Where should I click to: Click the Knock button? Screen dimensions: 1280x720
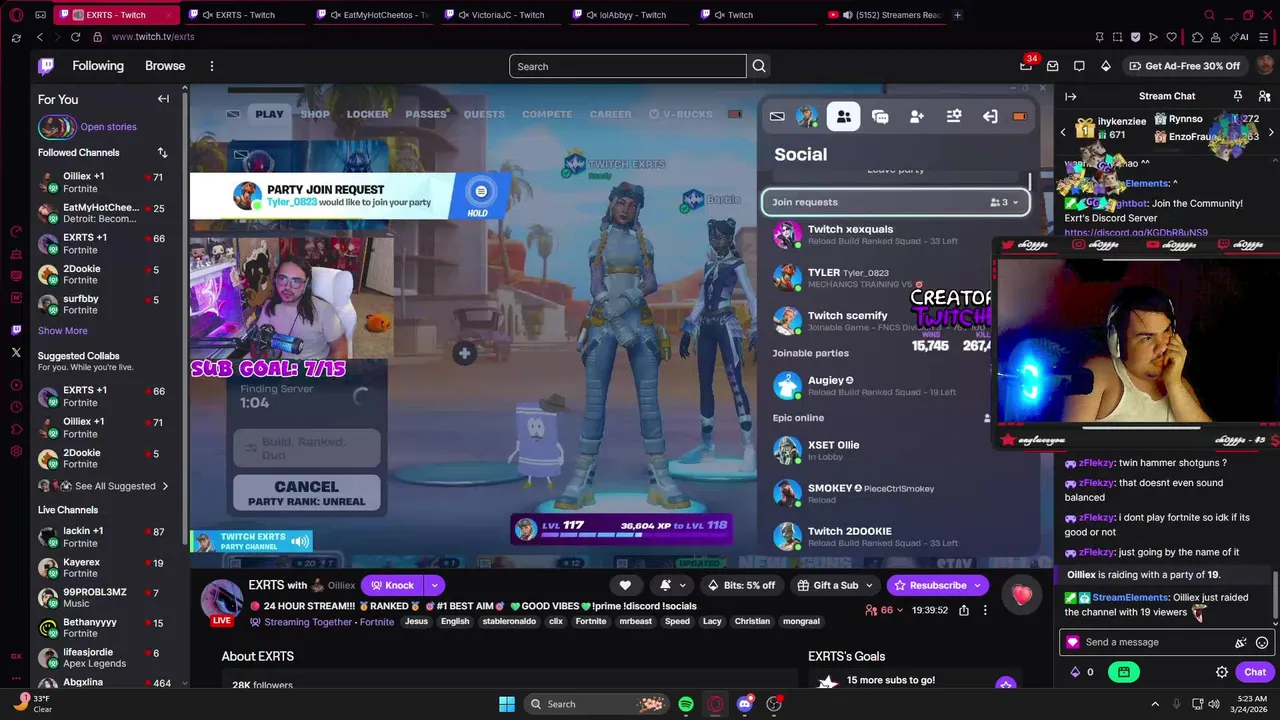tap(391, 585)
